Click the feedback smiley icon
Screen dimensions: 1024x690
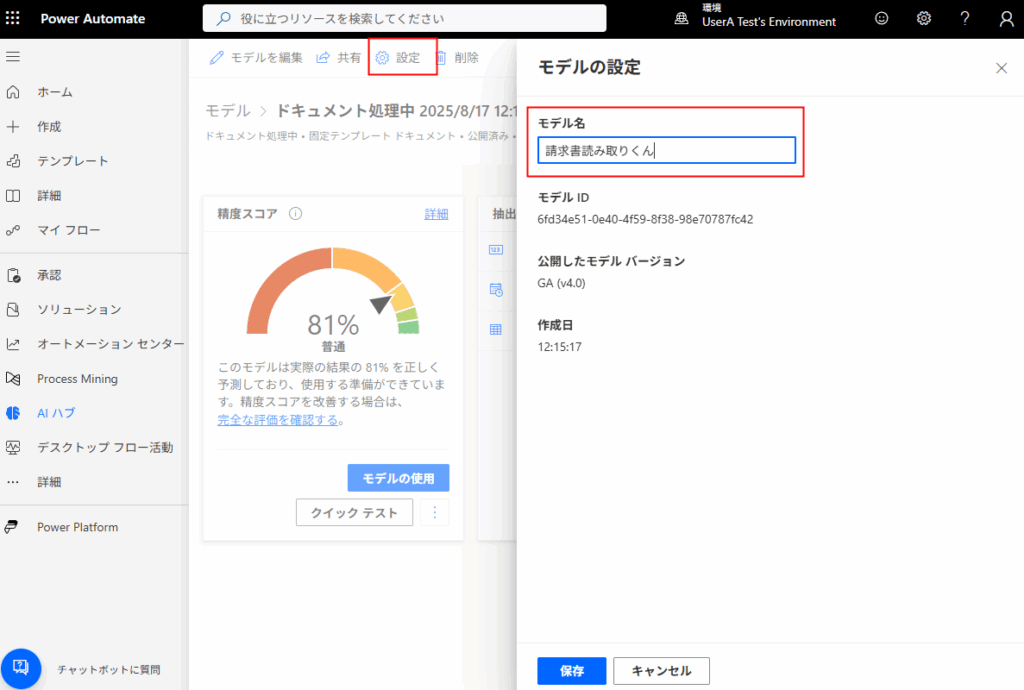coord(882,18)
